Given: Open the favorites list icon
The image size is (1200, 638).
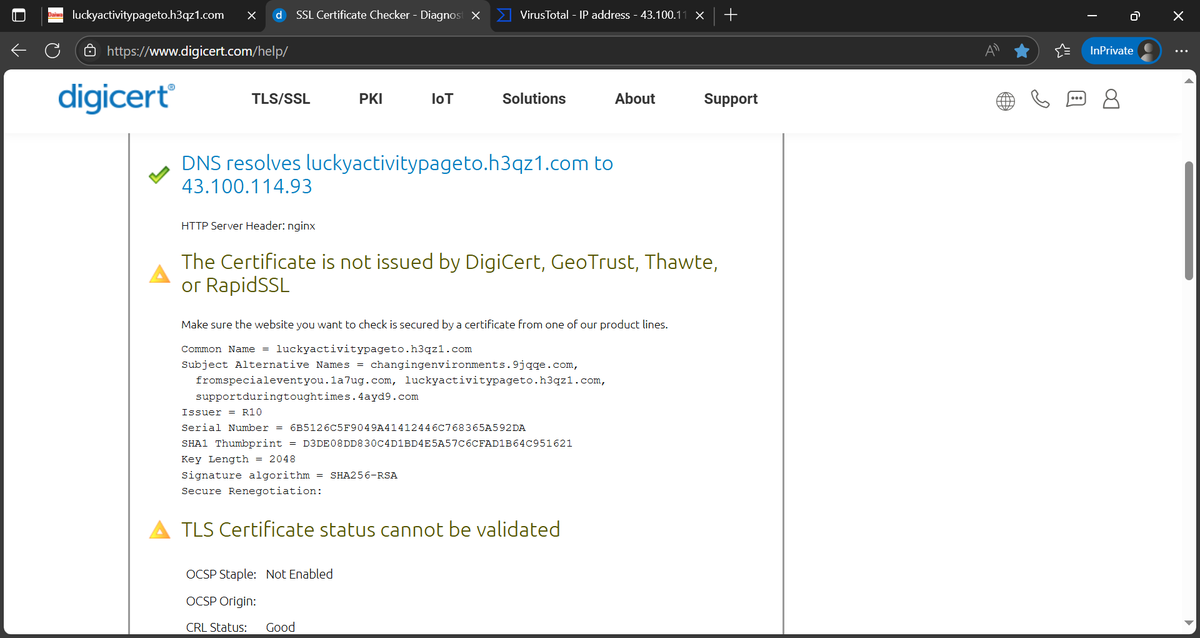Looking at the screenshot, I should pyautogui.click(x=1062, y=51).
